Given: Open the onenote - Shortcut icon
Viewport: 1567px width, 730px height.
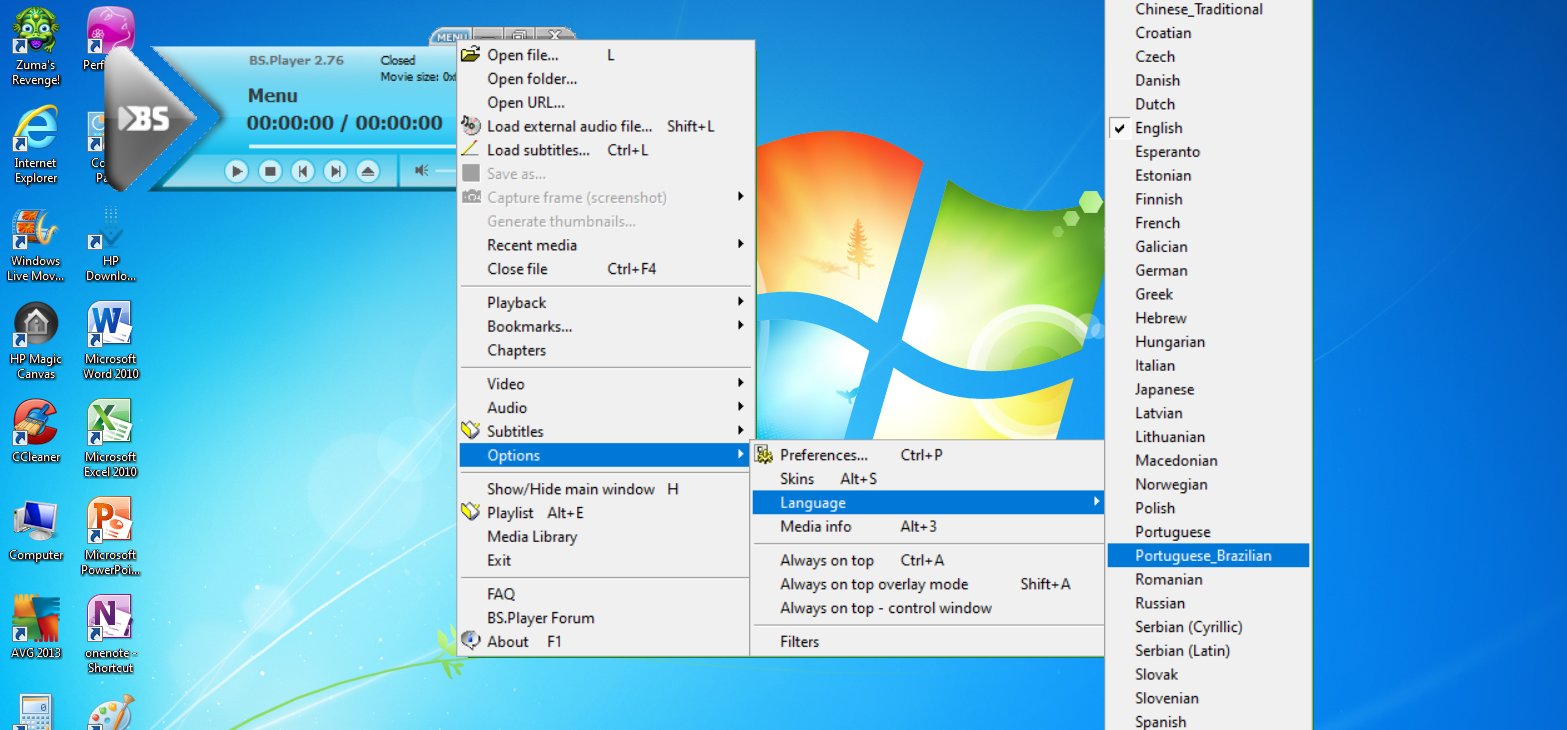Looking at the screenshot, I should click(x=111, y=635).
